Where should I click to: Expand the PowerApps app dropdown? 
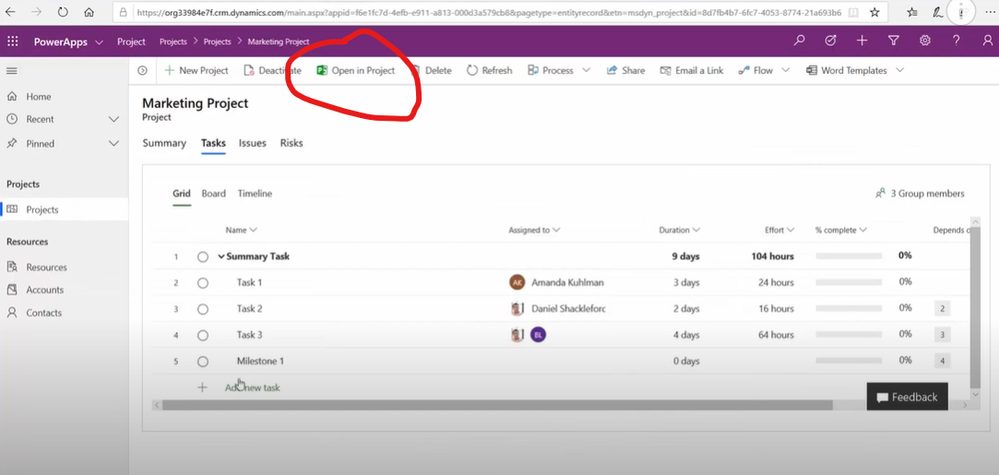(99, 42)
